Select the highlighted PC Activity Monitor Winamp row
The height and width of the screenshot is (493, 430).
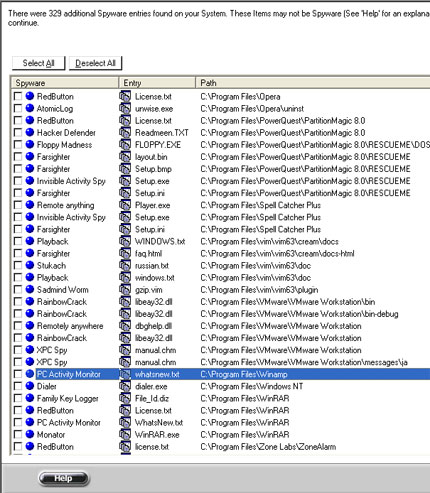(233, 374)
